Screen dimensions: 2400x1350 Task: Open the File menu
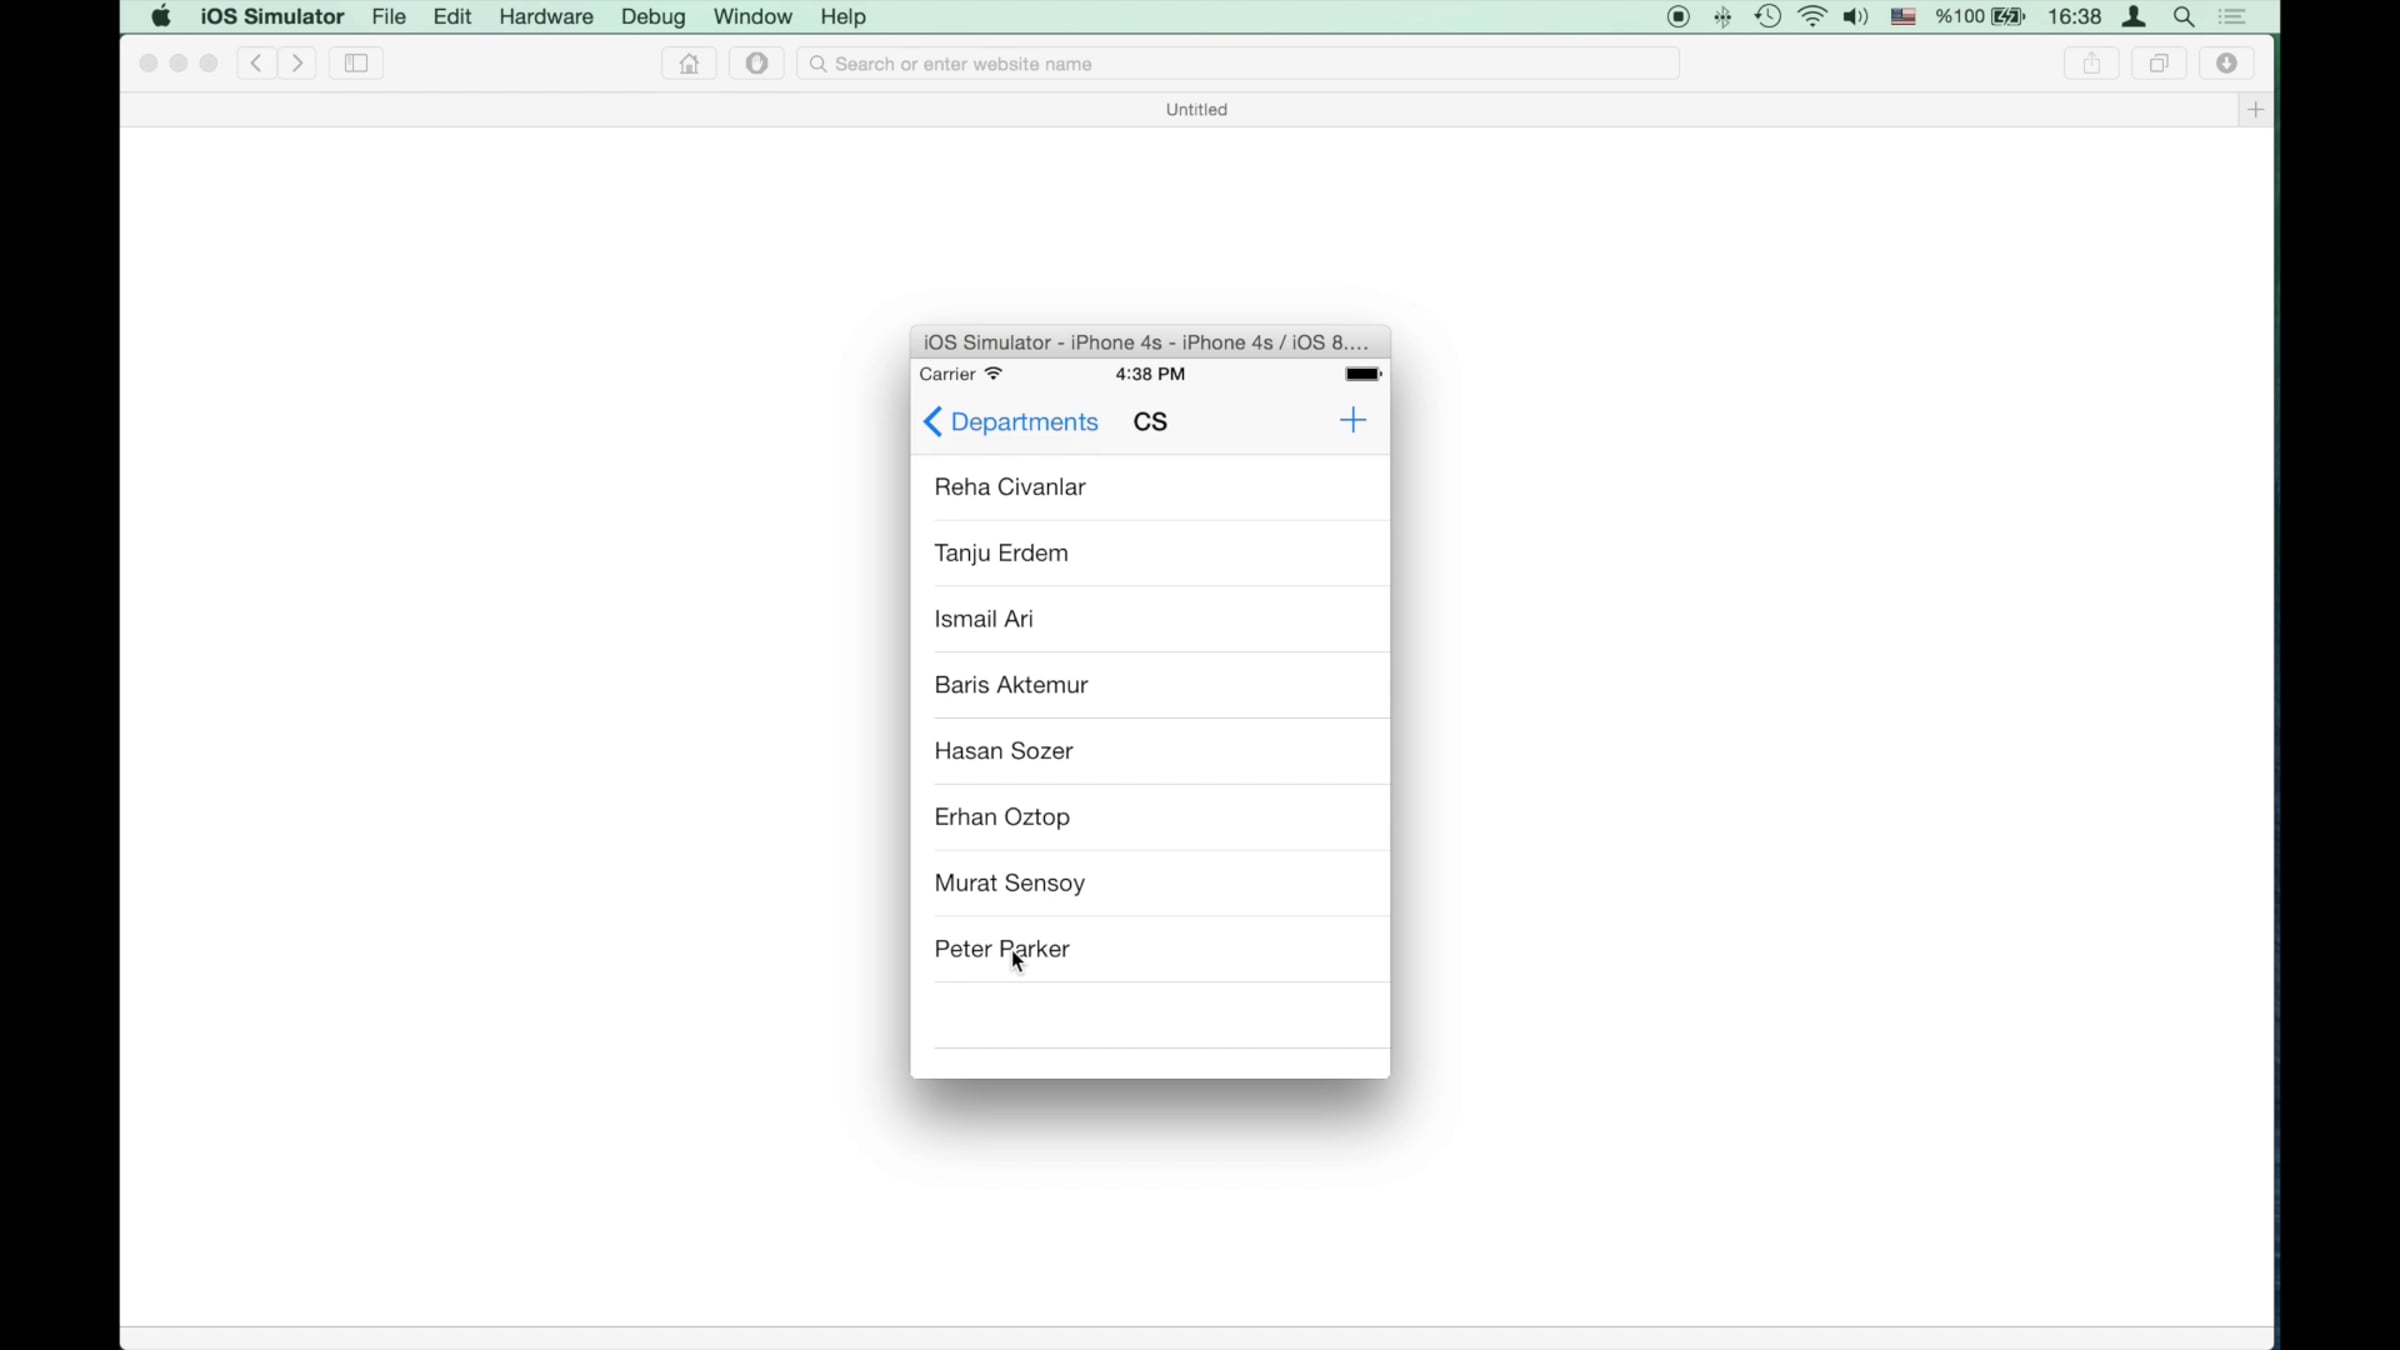click(389, 16)
